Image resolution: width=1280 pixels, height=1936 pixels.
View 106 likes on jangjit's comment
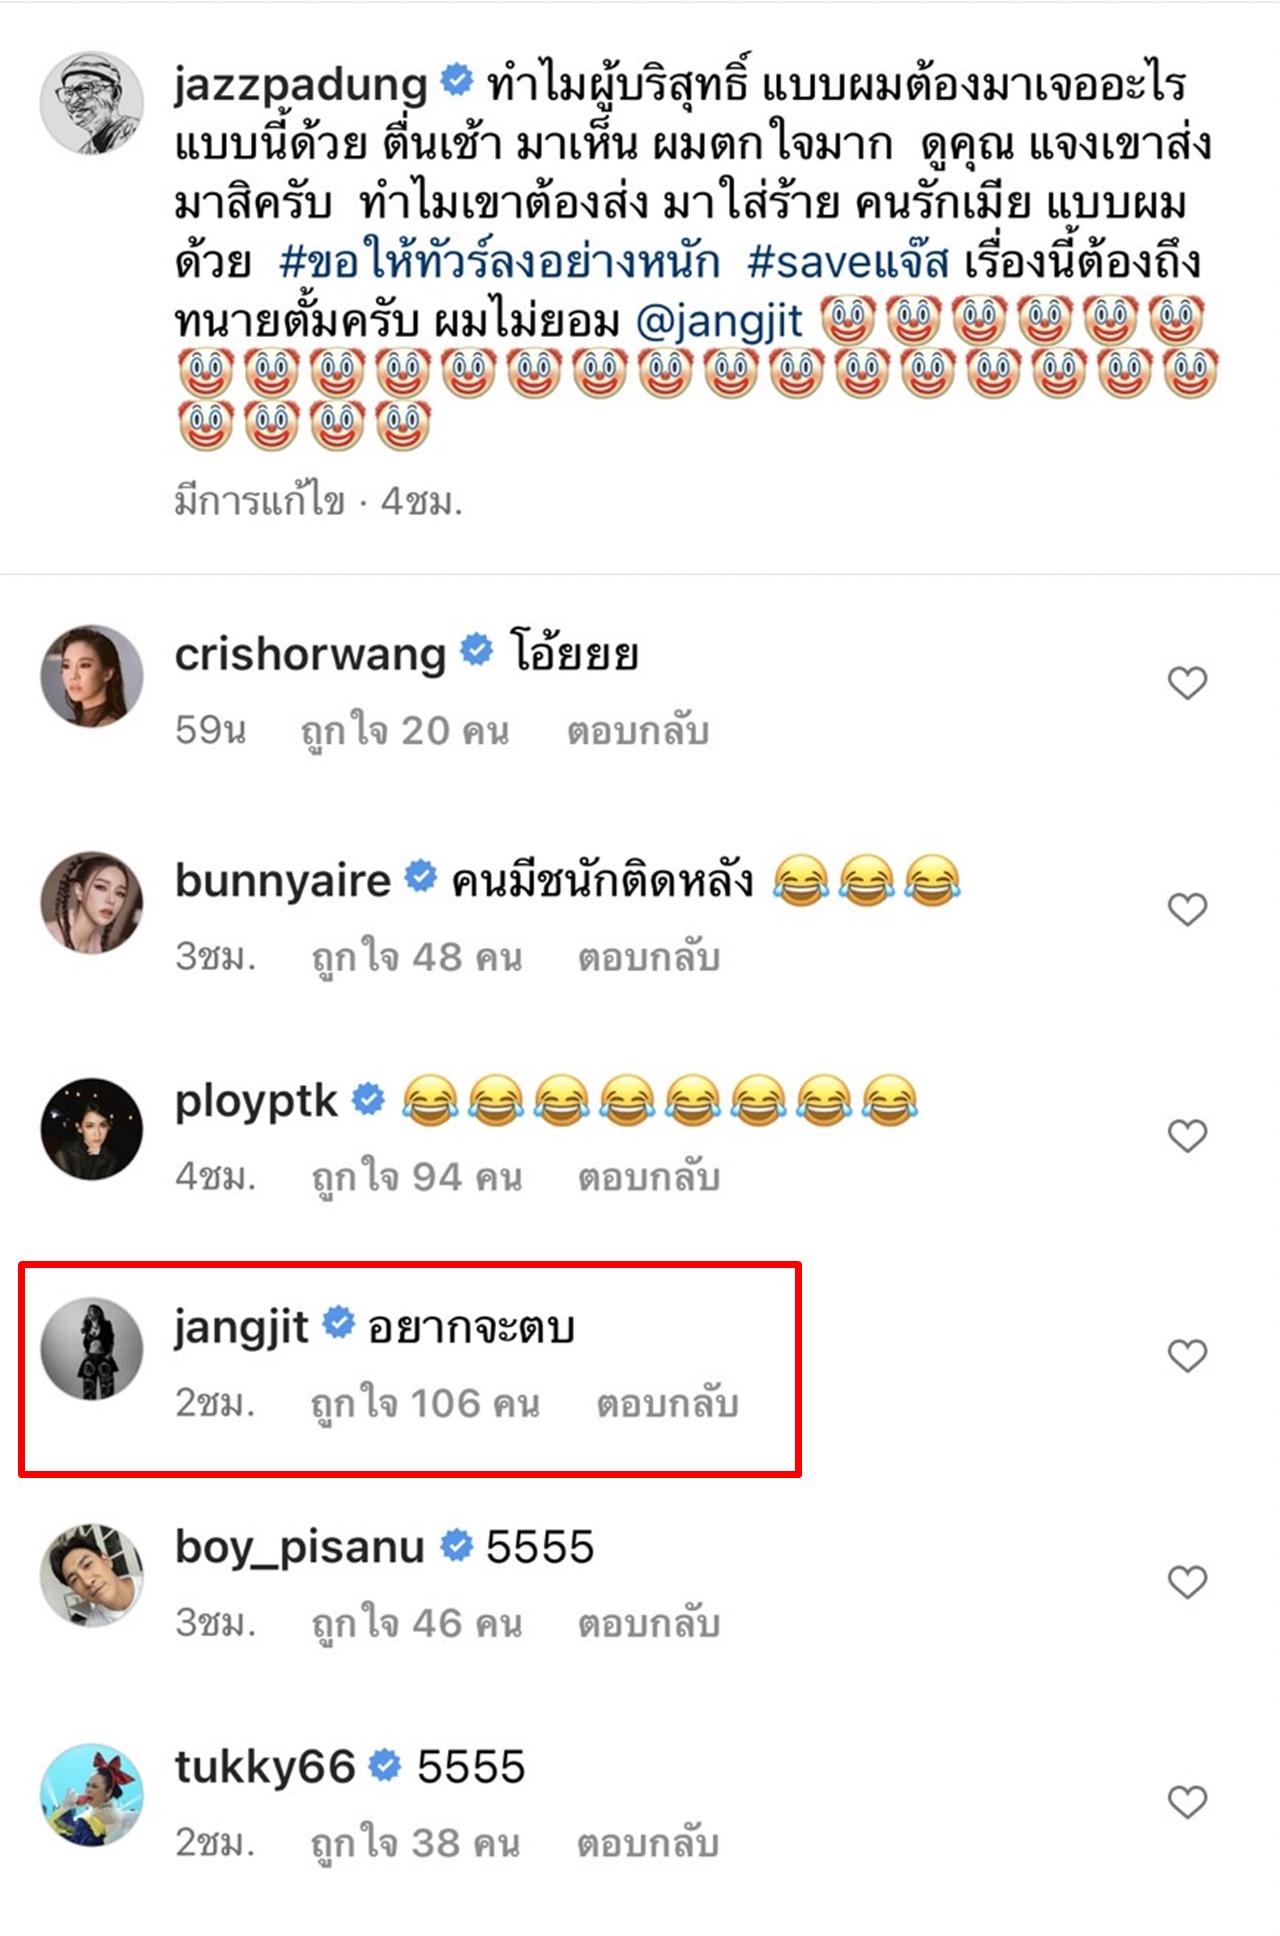(425, 1404)
